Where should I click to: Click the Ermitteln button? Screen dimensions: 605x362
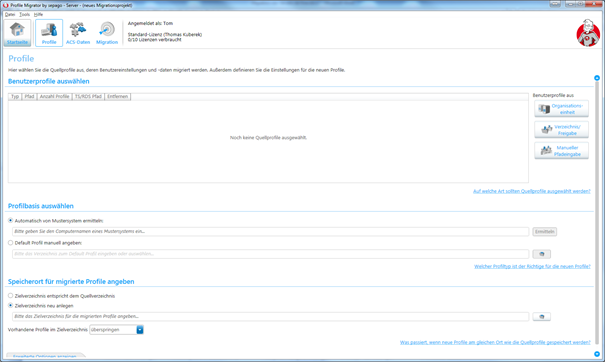(544, 232)
